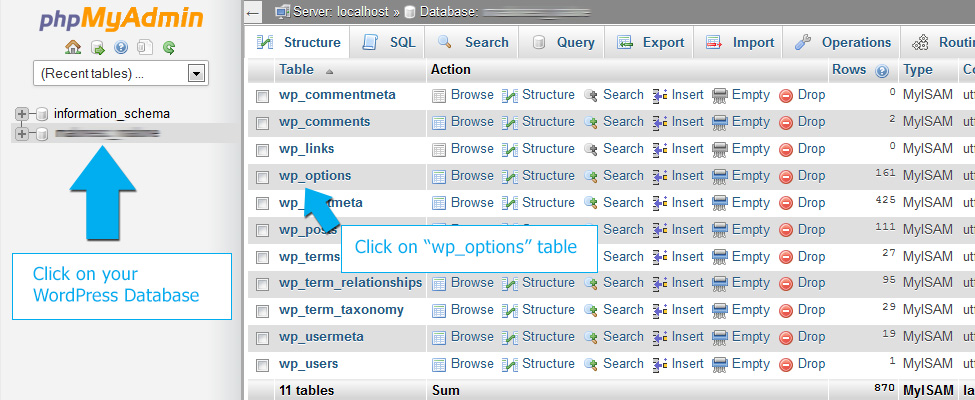Tick the wp_term_relationships checkbox

click(x=262, y=284)
